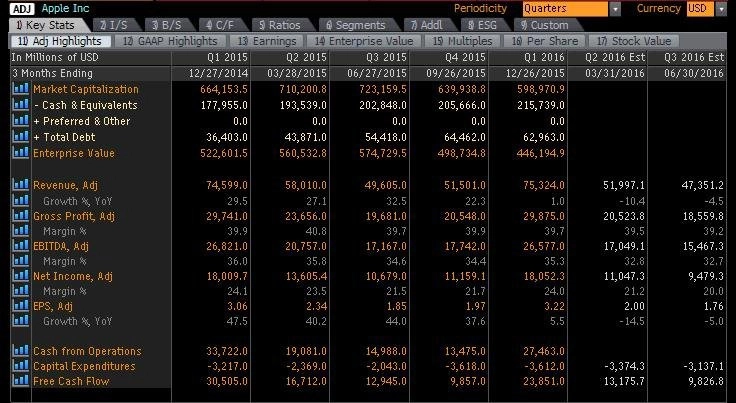The width and height of the screenshot is (736, 403).
Task: Click the Enterprise Value row label
Action: click(74, 153)
